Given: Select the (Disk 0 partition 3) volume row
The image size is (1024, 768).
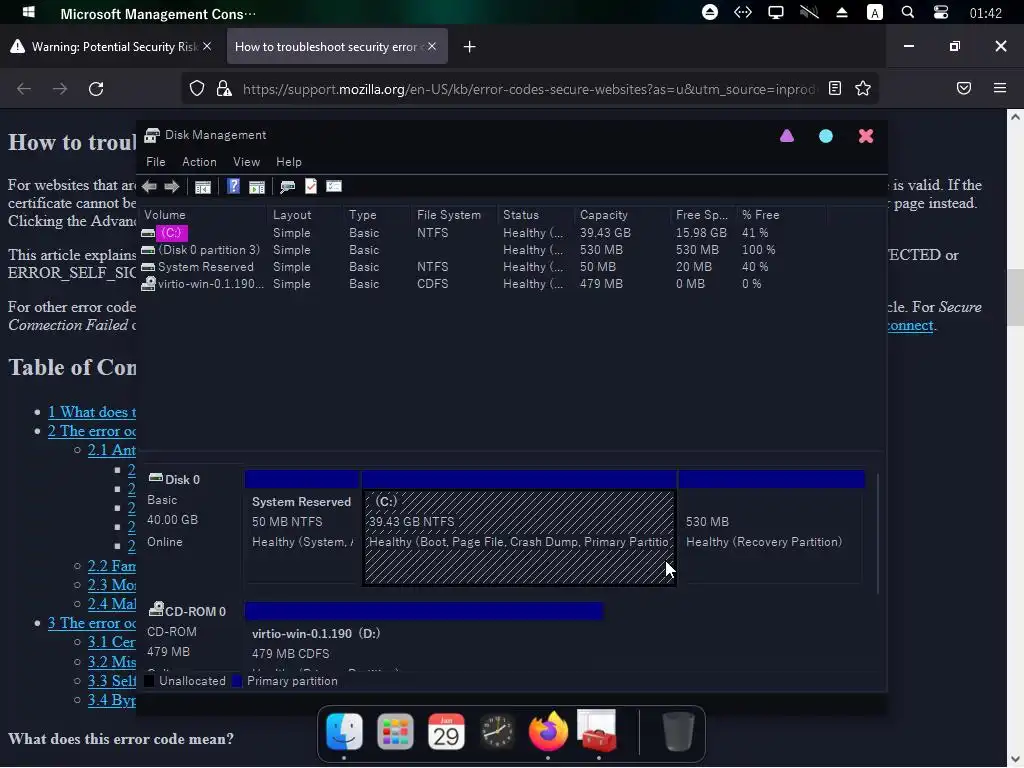Looking at the screenshot, I should 483,250.
